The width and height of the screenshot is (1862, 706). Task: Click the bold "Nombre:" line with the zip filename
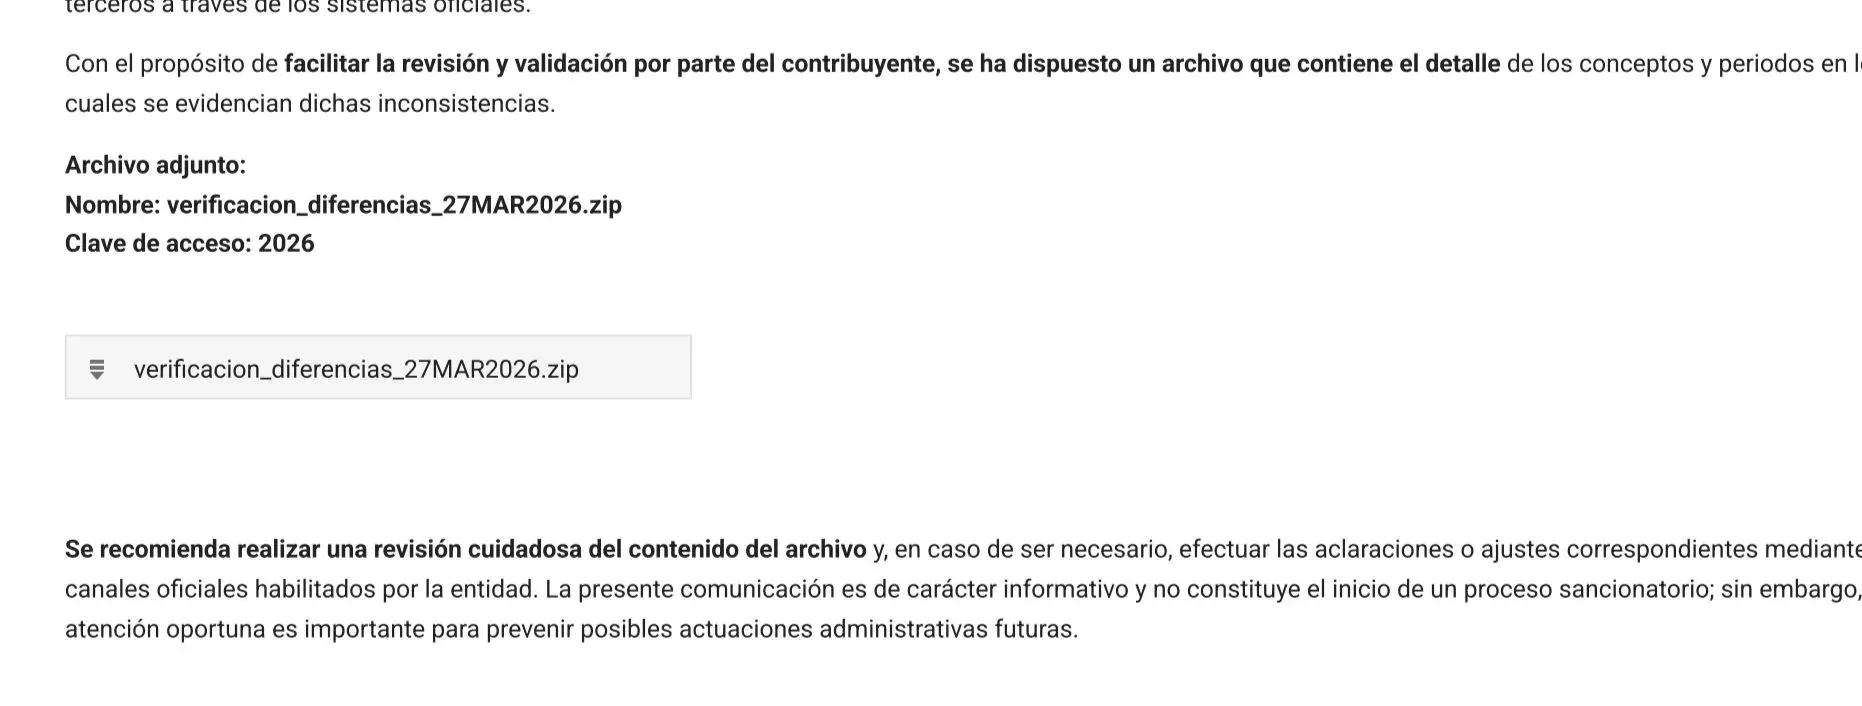[343, 205]
